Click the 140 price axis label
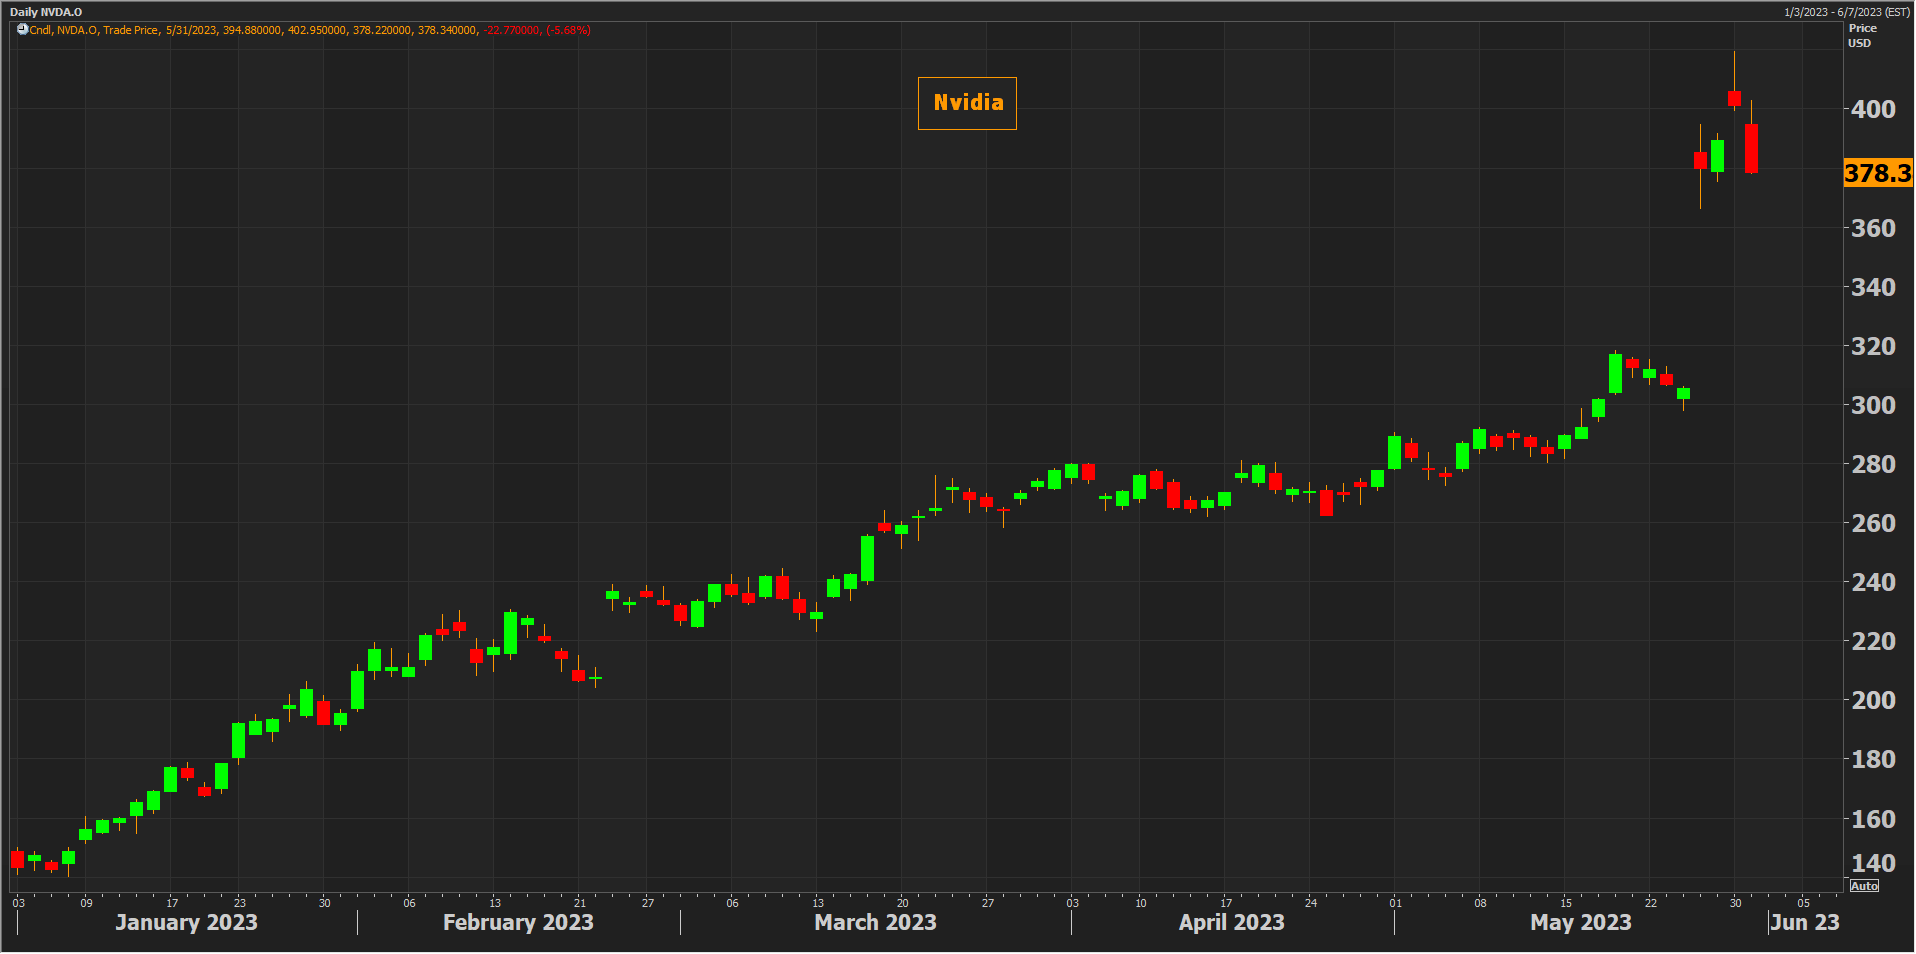 pos(1873,863)
